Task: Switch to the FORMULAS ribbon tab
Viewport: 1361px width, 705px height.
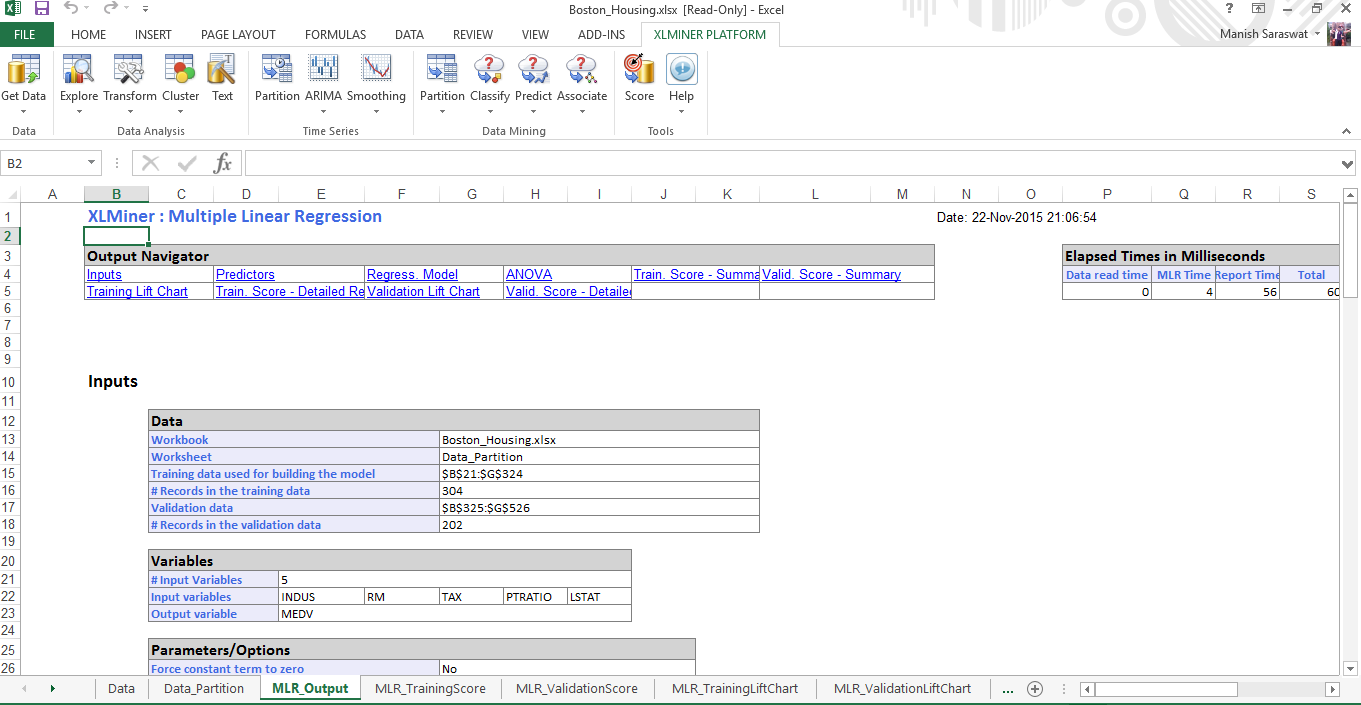Action: coord(335,35)
